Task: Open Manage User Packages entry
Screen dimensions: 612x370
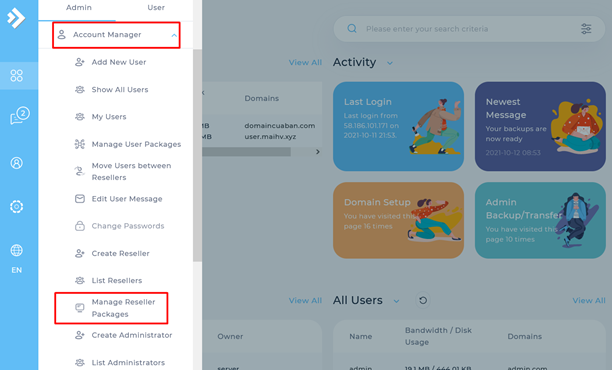Action: [x=136, y=144]
